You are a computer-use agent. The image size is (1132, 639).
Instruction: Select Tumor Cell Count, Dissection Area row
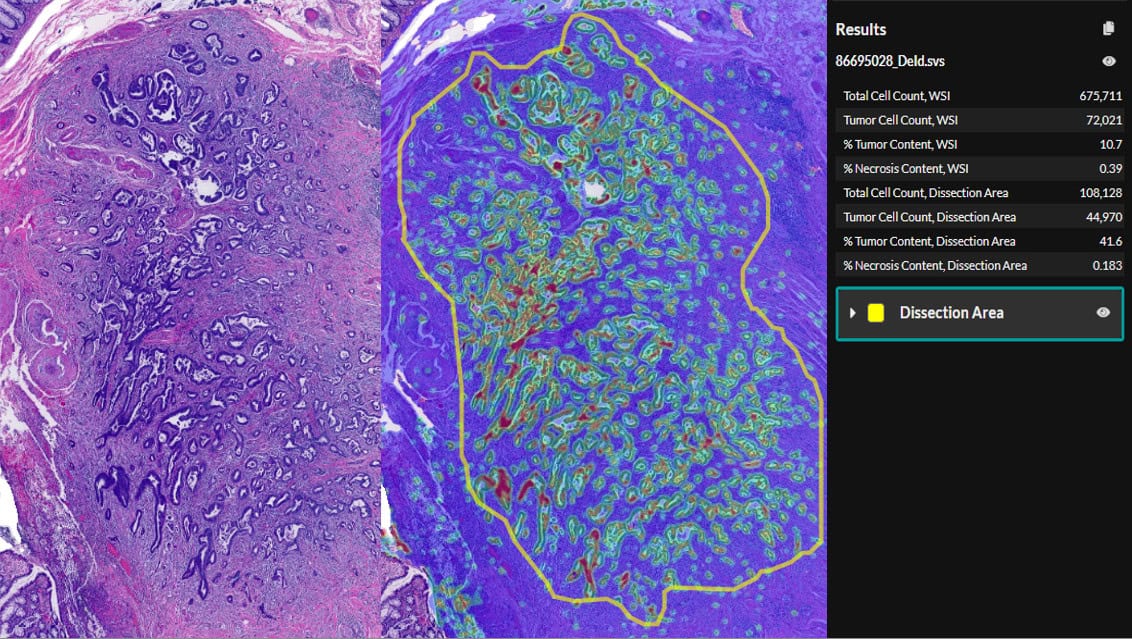click(x=982, y=217)
